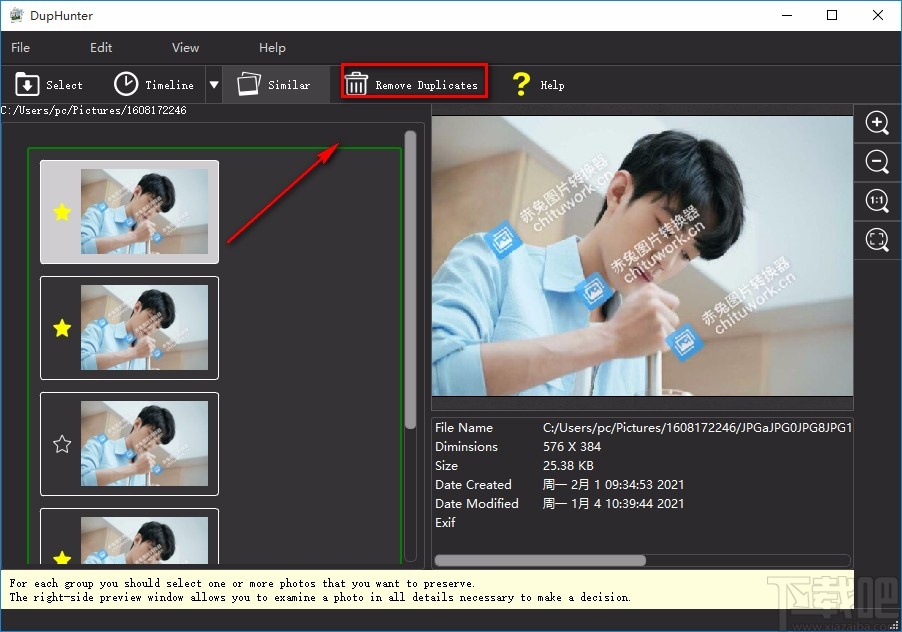Expand the Timeline dropdown arrow

point(213,85)
